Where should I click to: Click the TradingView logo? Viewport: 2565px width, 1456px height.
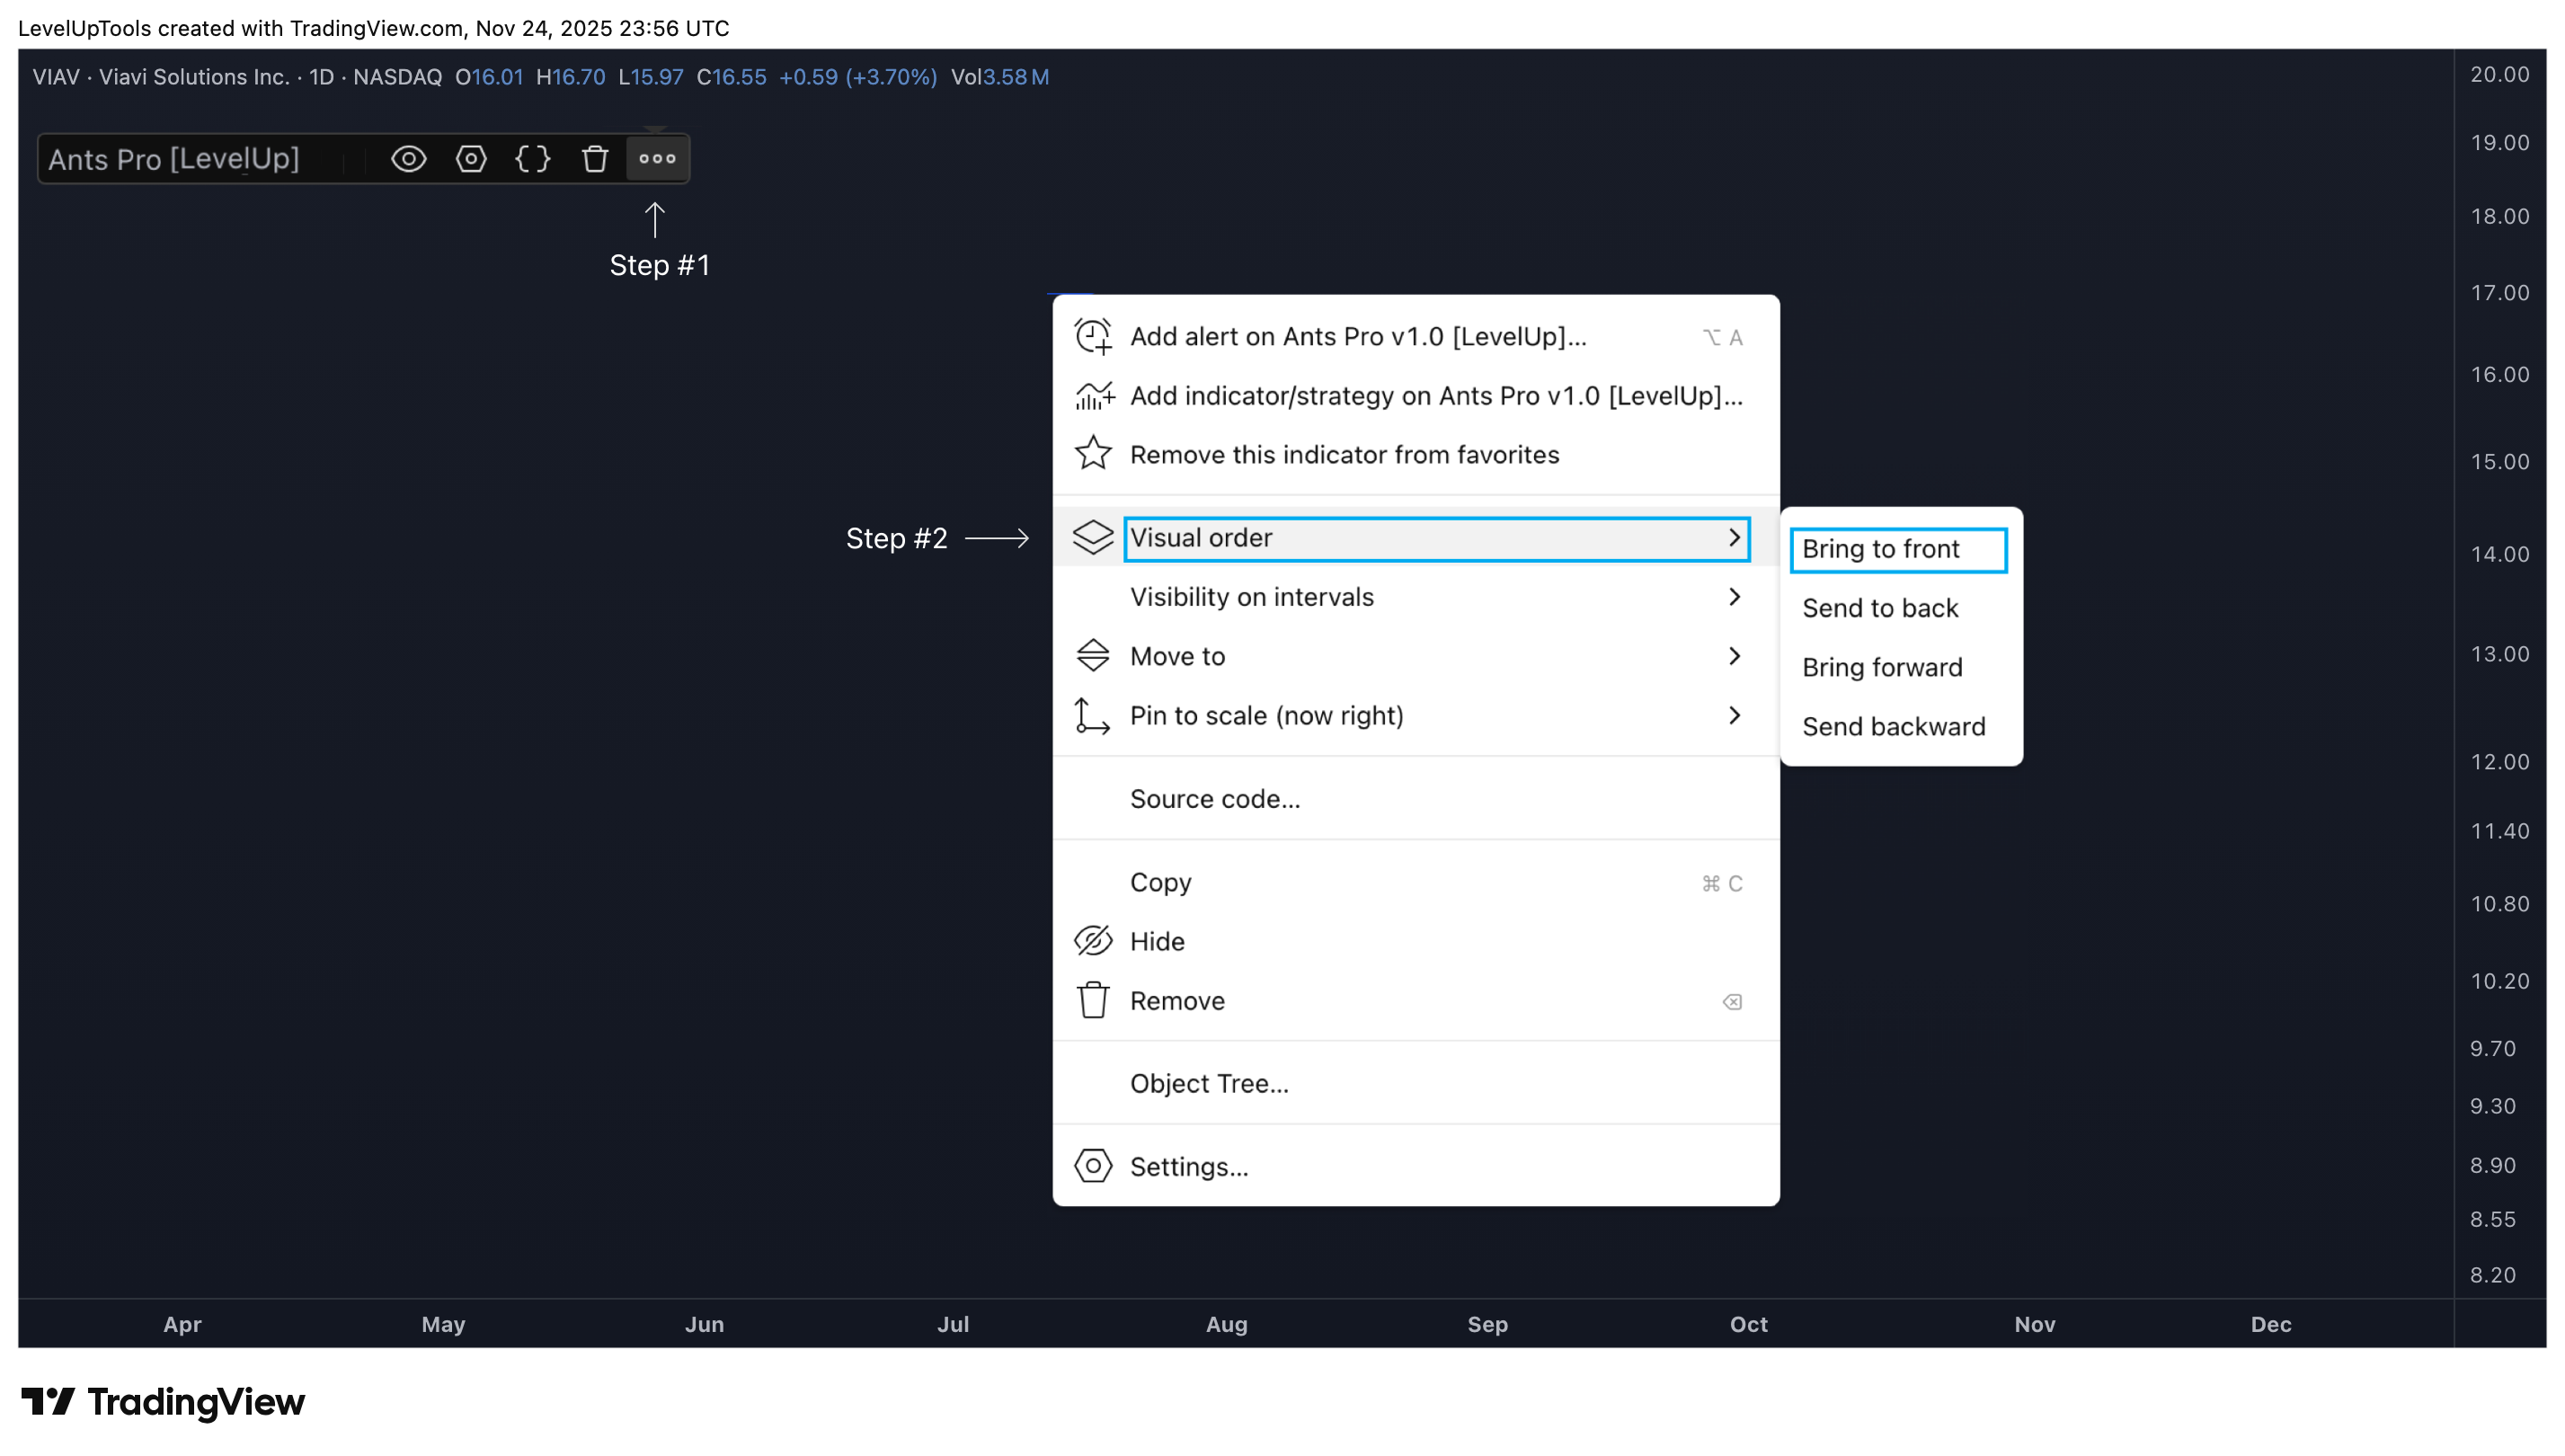click(163, 1403)
